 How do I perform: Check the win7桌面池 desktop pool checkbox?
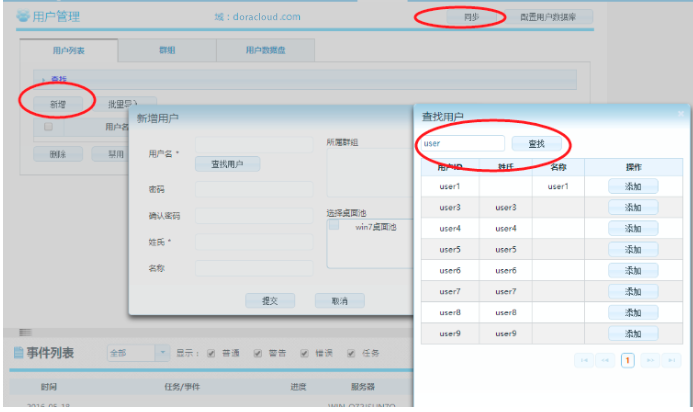pyautogui.click(x=337, y=227)
